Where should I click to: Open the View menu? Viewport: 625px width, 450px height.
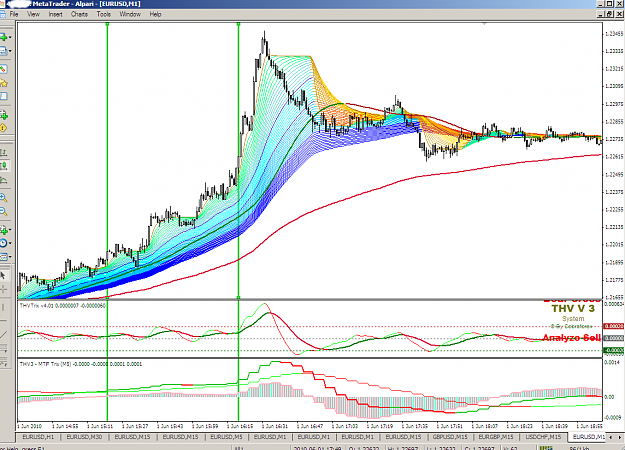coord(33,14)
